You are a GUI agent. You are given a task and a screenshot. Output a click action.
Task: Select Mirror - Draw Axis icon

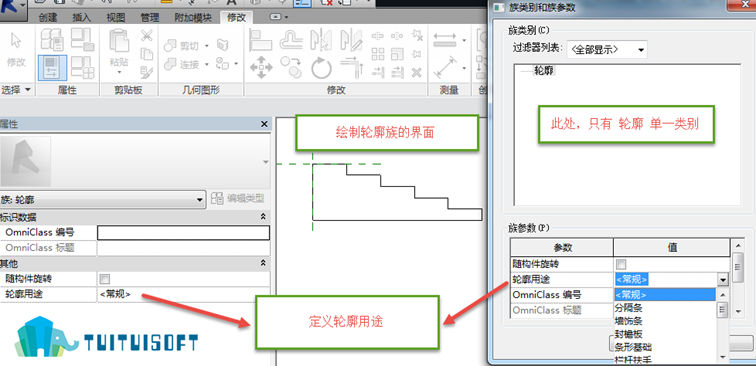351,41
